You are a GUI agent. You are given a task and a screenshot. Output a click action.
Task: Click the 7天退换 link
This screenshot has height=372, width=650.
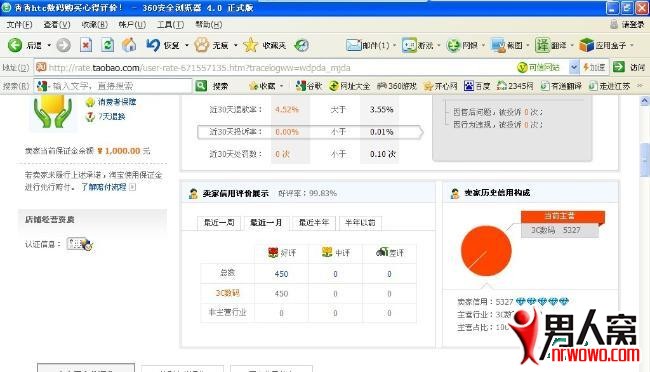point(112,117)
